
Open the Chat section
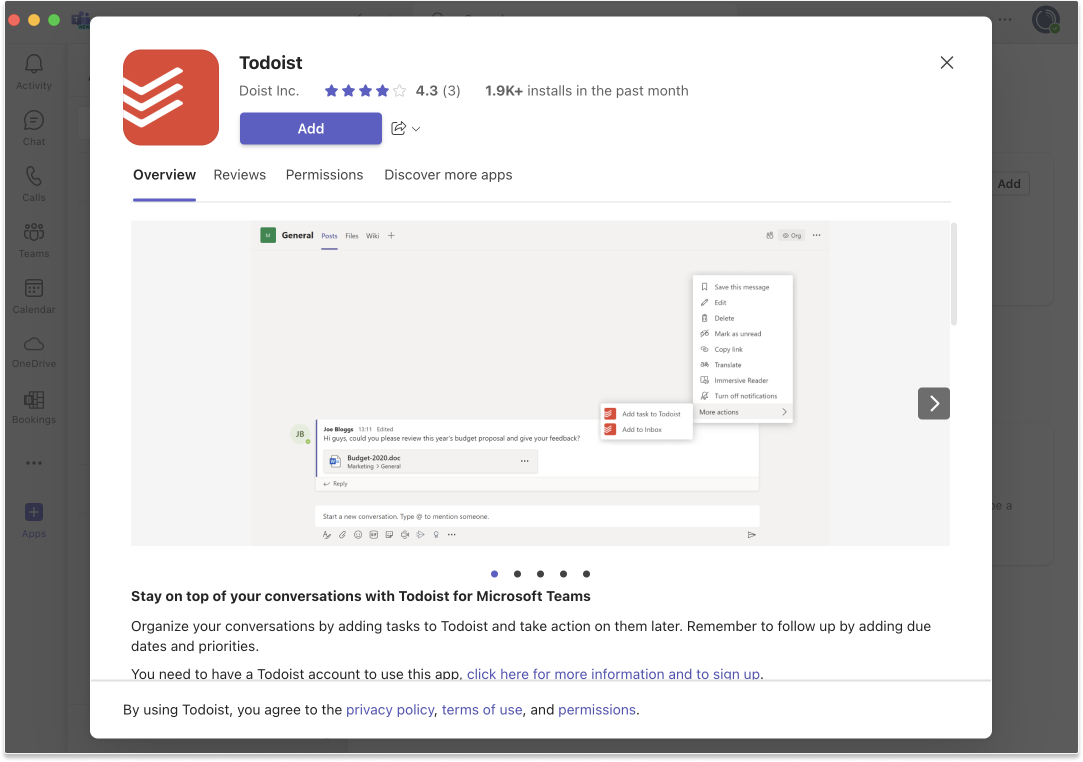click(33, 126)
